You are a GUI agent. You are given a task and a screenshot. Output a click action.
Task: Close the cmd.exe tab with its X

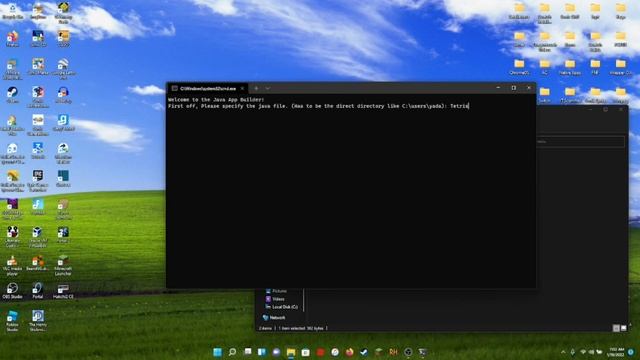click(x=242, y=88)
